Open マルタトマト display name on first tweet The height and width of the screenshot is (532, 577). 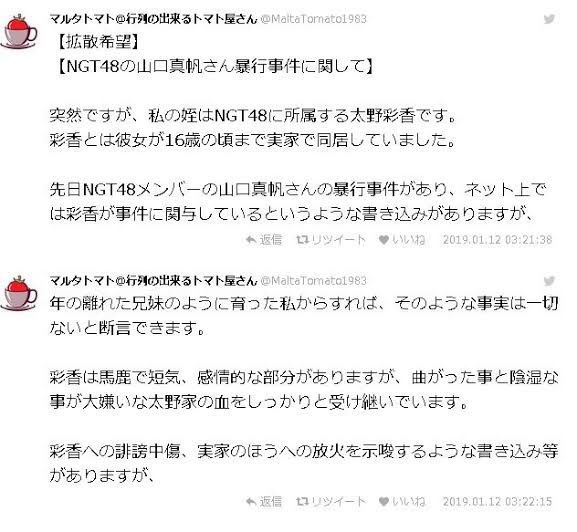pyautogui.click(x=153, y=19)
